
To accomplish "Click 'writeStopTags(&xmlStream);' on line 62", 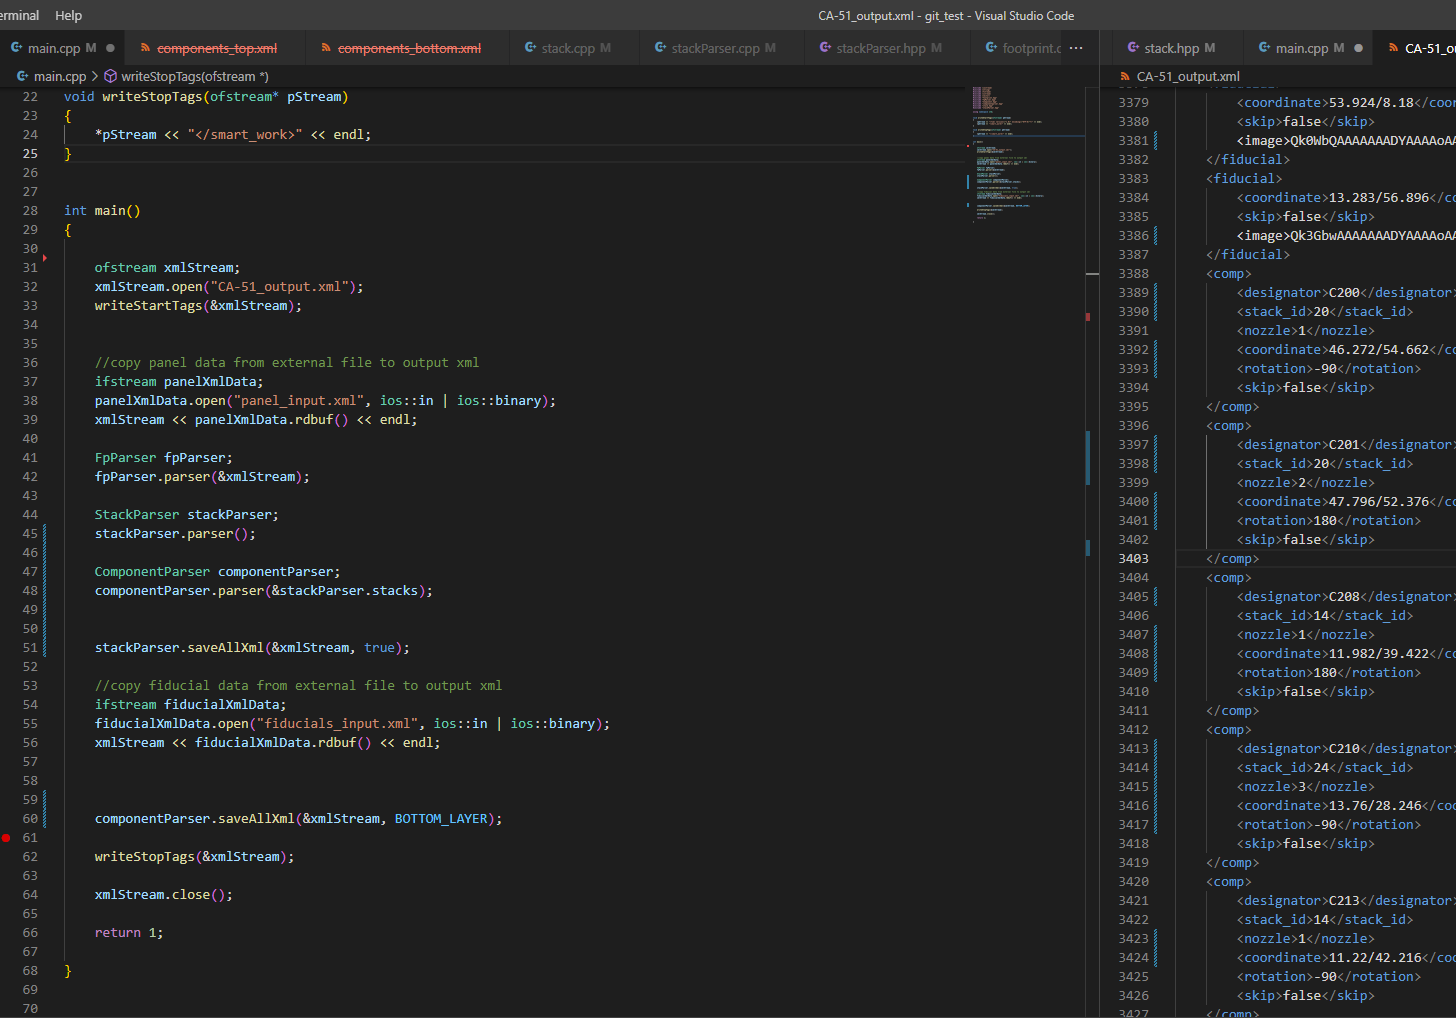I will click(x=195, y=856).
